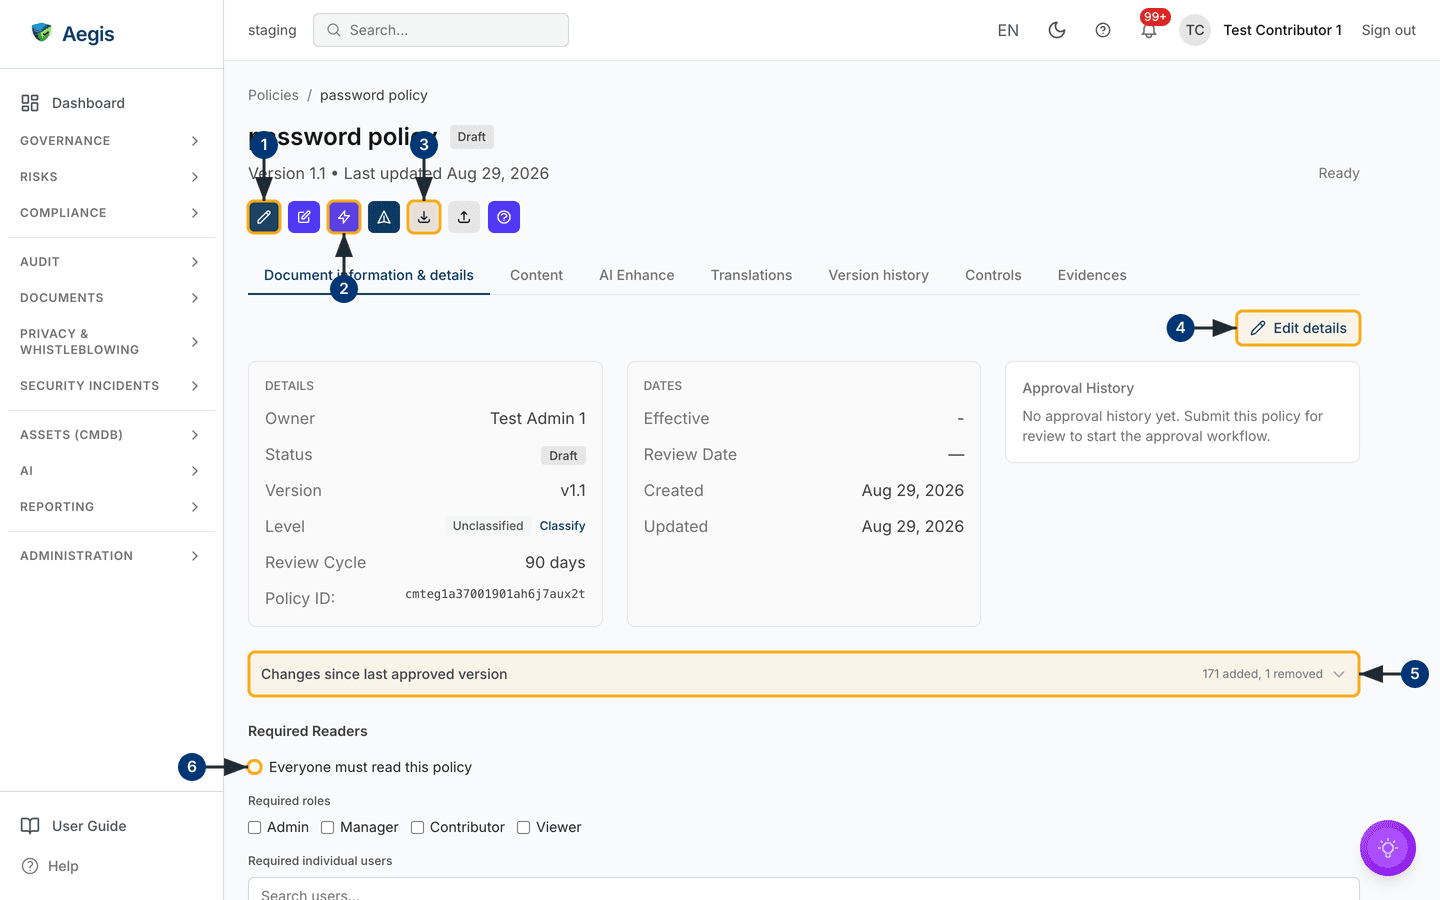The width and height of the screenshot is (1440, 900).
Task: Check the Admin required role
Action: tap(255, 827)
